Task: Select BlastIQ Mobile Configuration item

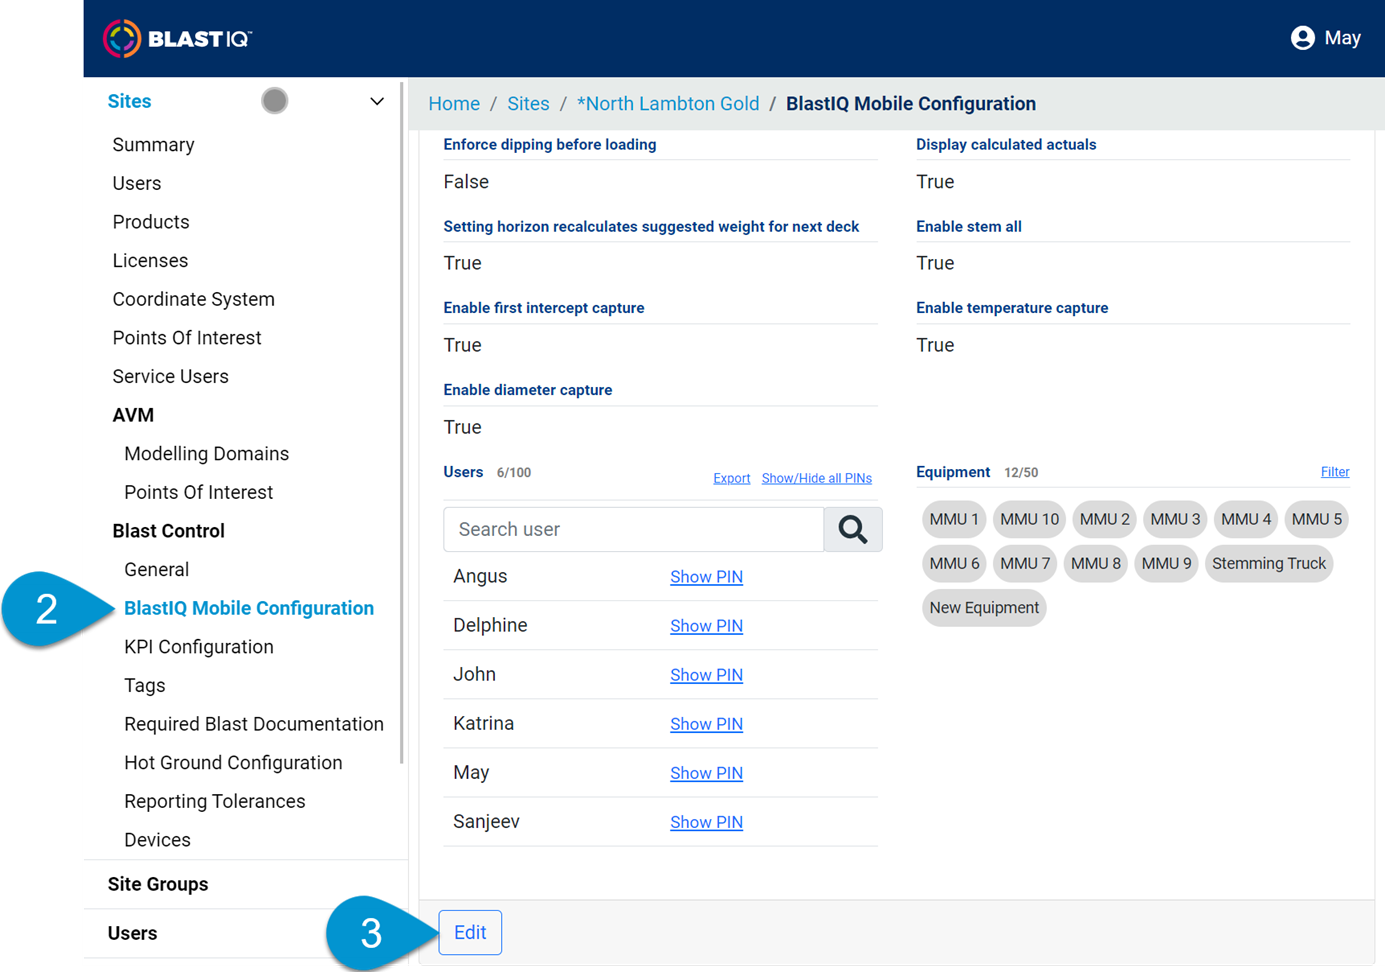Action: pos(249,608)
